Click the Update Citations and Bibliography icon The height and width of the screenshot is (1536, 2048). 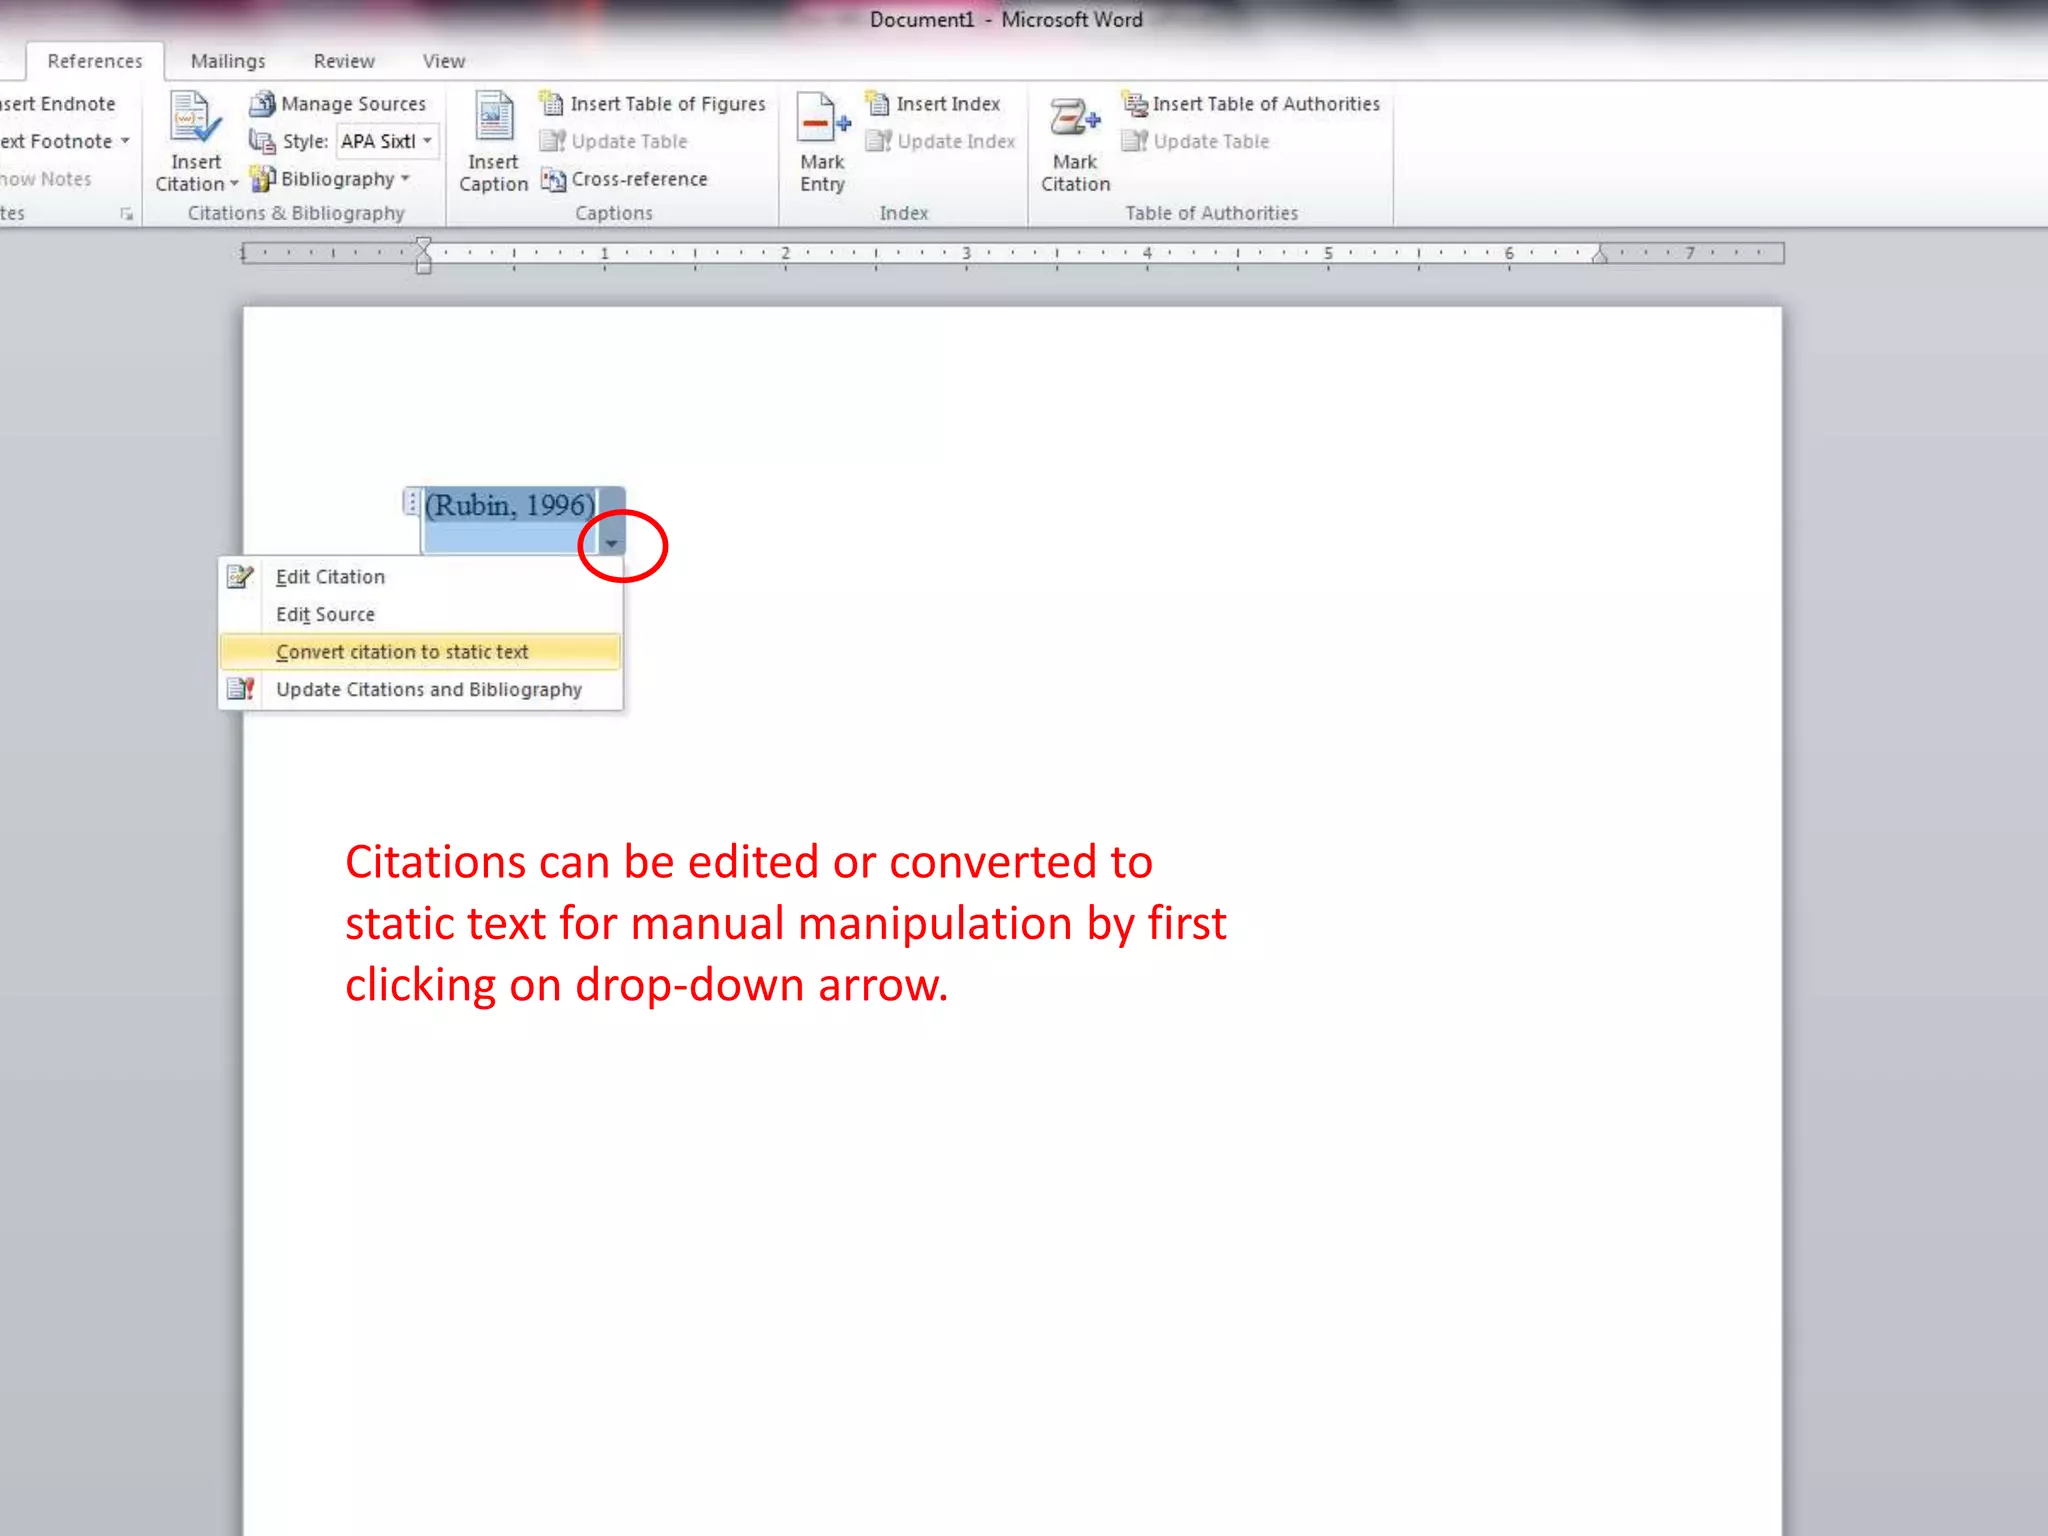coord(240,689)
